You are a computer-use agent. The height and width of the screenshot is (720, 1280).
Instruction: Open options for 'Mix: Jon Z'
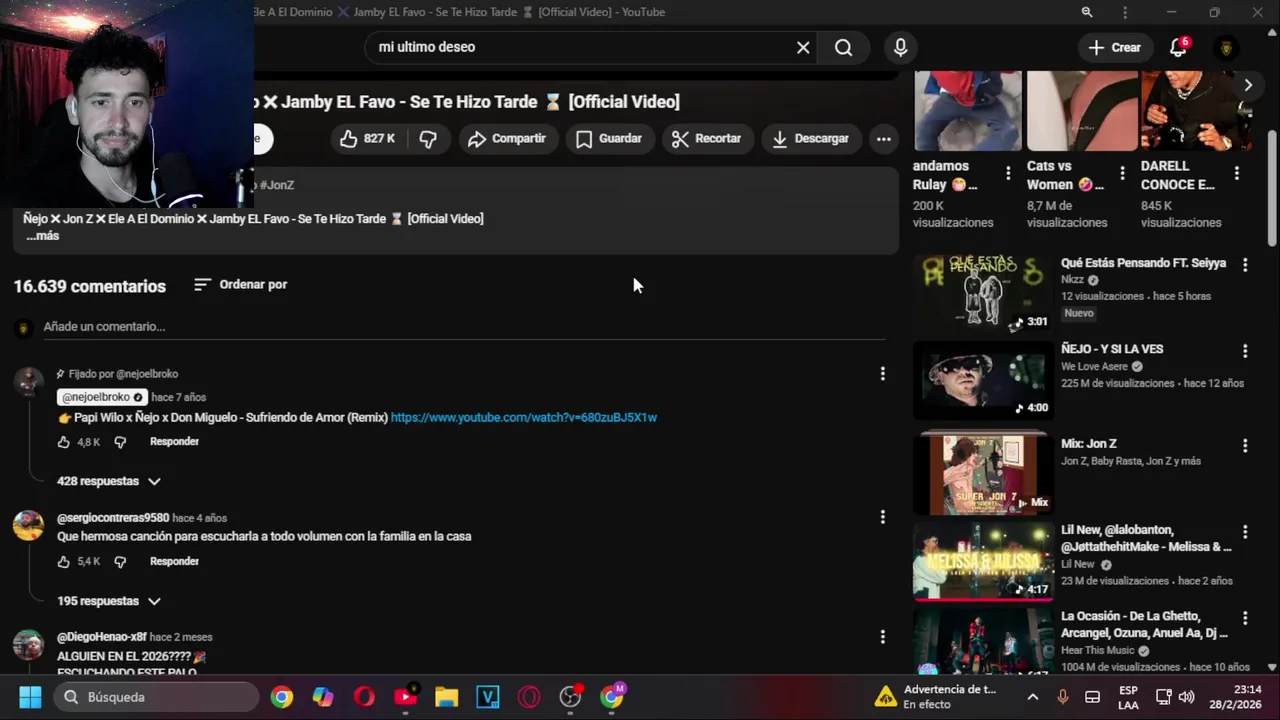[1245, 446]
